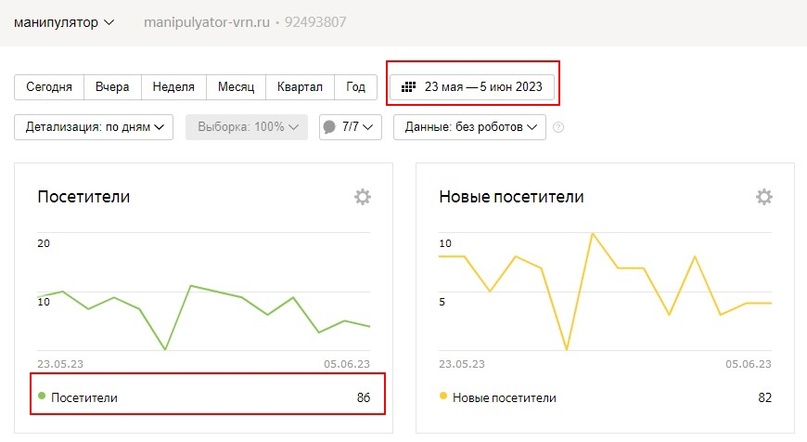Screen dimensions: 807x442
Task: Click counter number 92493807
Action: tap(315, 23)
